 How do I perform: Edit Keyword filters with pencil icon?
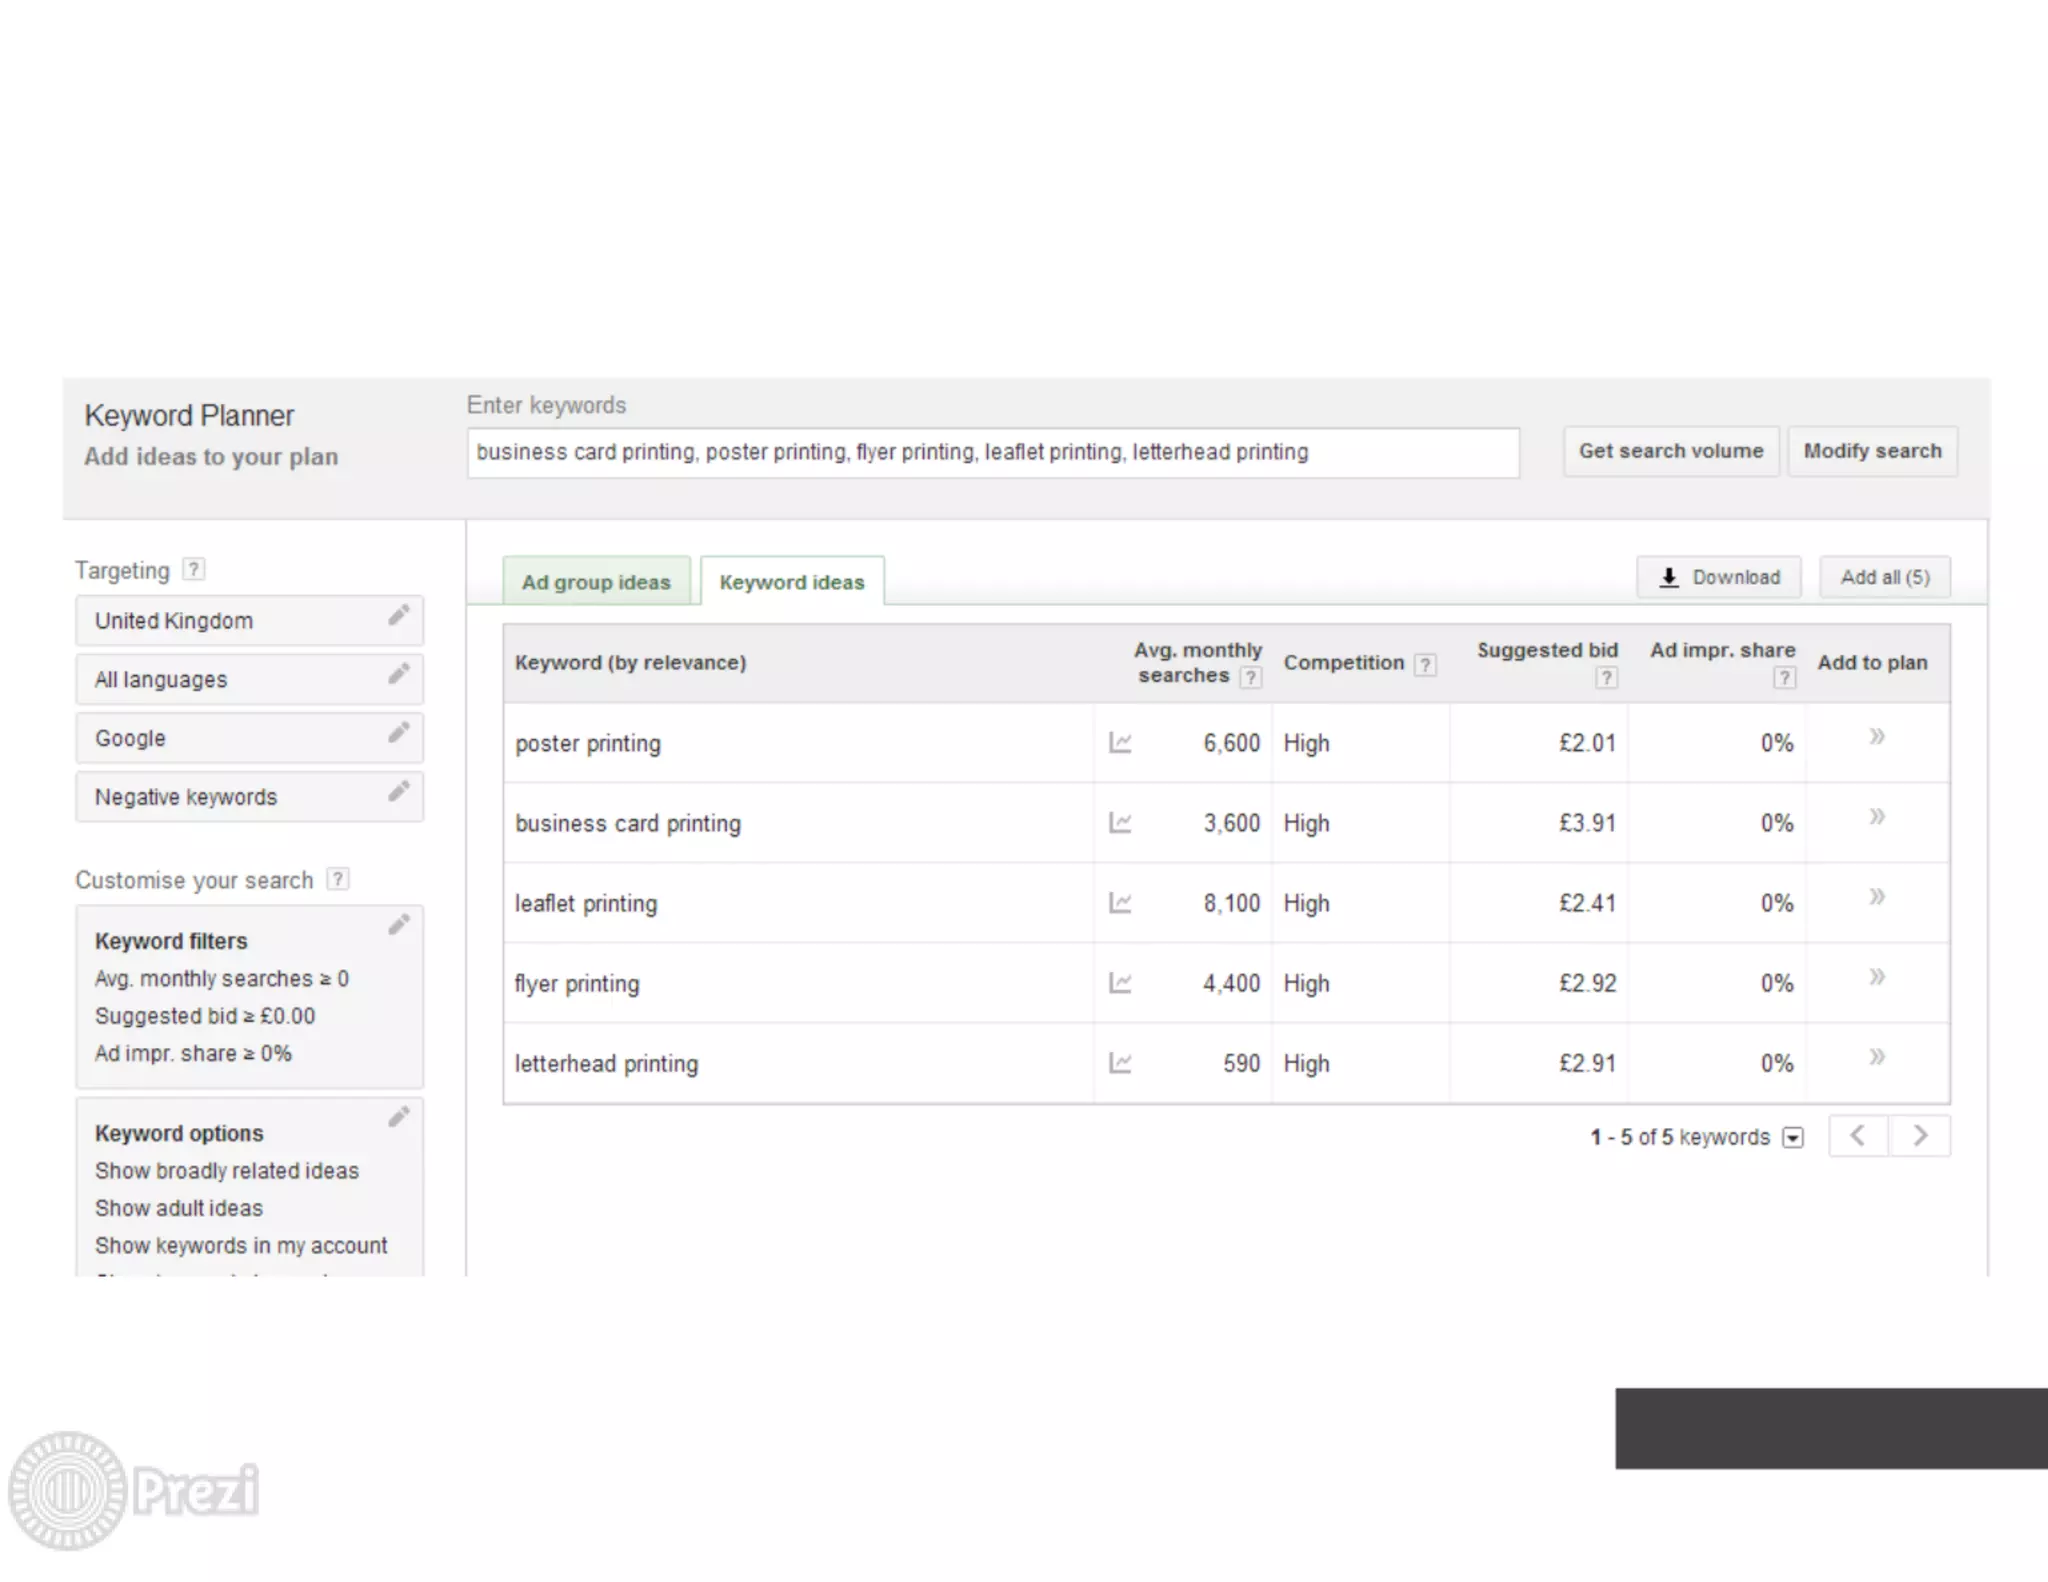point(399,925)
